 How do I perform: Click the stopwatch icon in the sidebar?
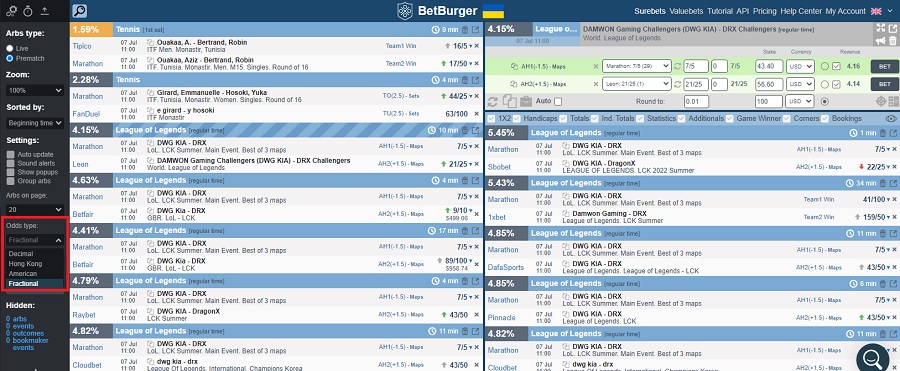[28, 11]
